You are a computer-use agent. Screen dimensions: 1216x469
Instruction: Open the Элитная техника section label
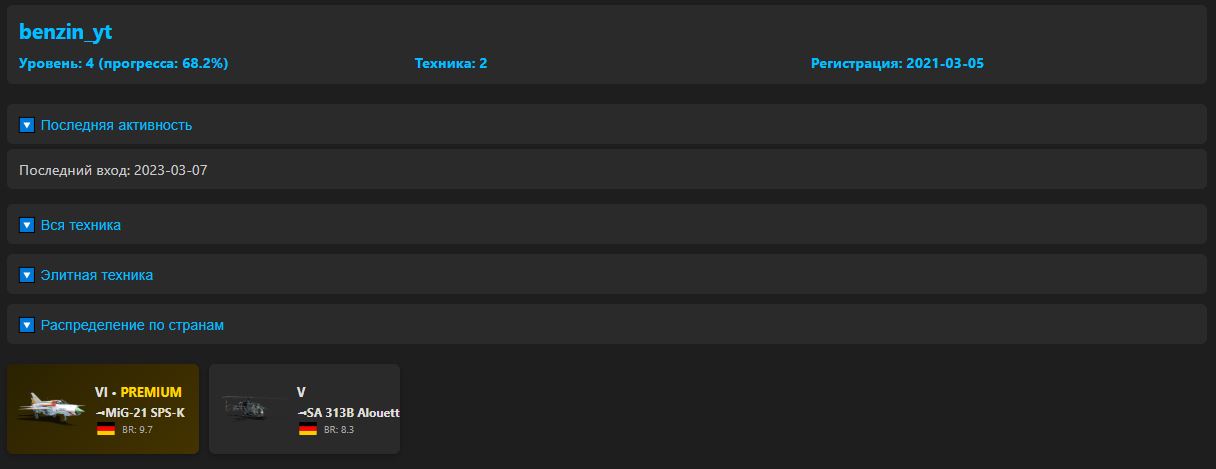point(96,275)
